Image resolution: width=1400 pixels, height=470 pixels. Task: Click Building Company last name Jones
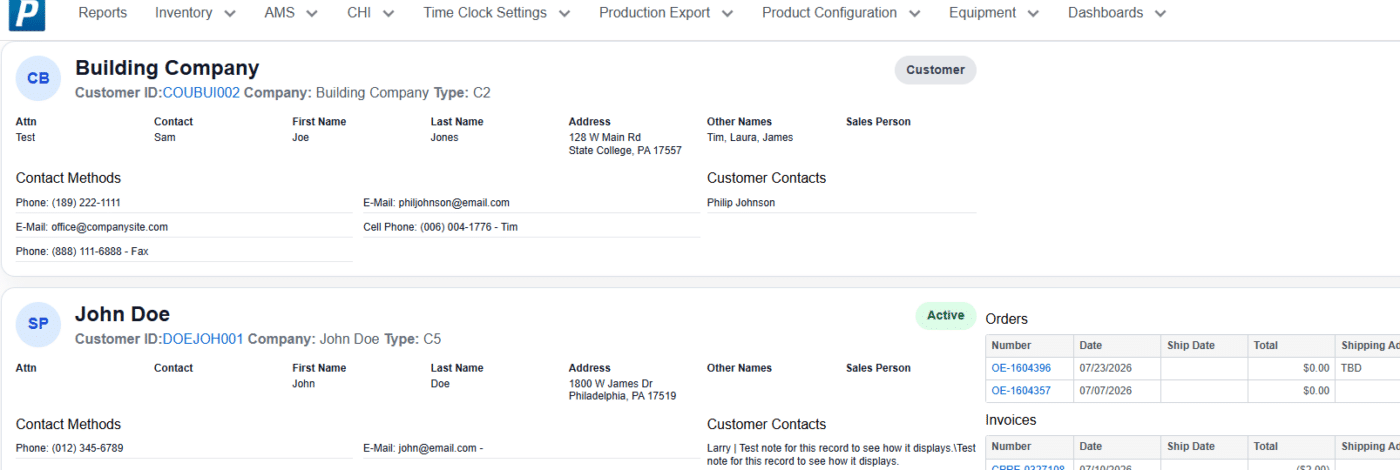point(444,137)
